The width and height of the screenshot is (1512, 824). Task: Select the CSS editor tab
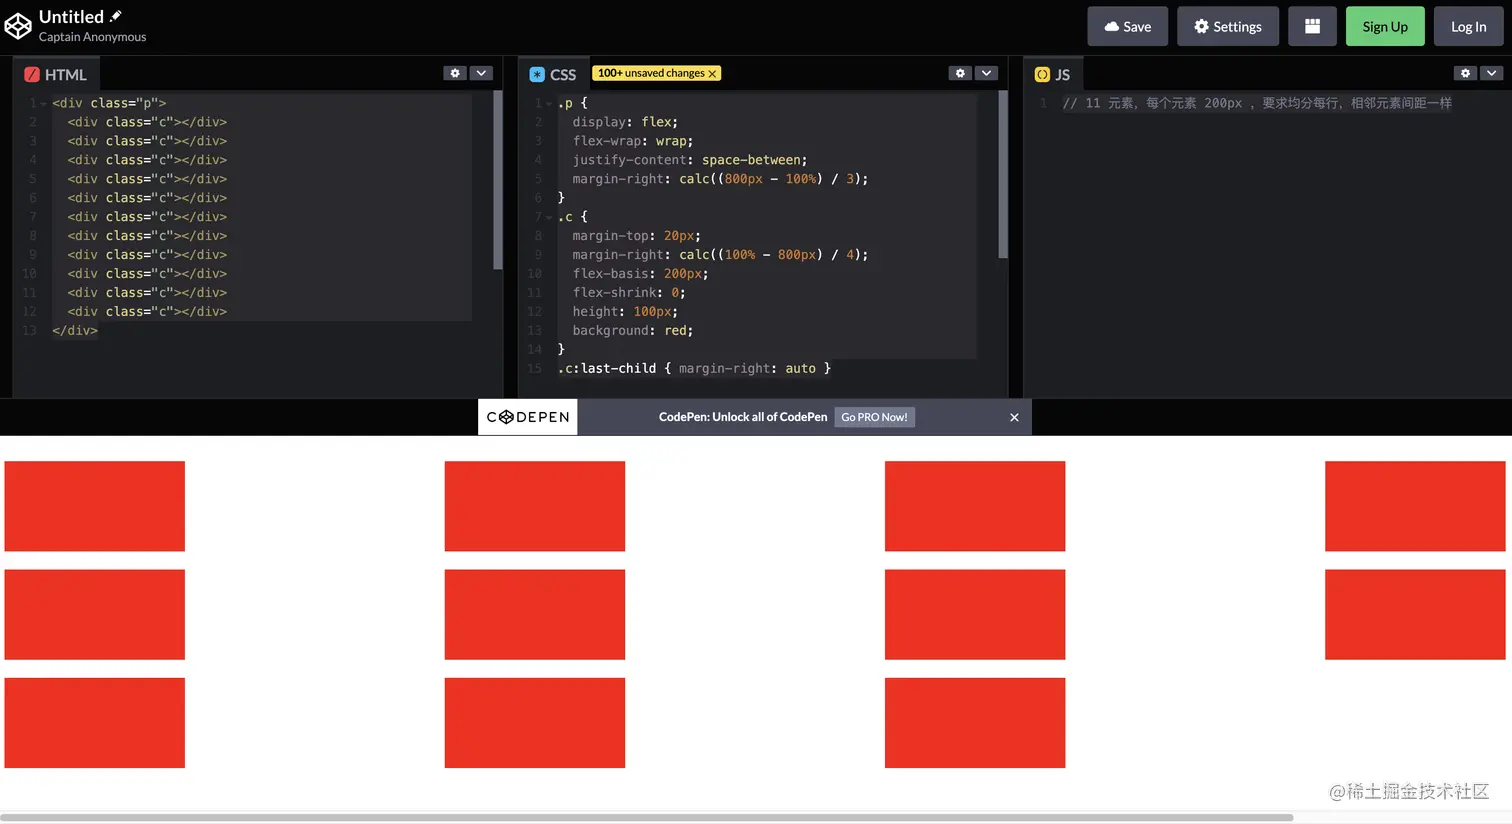pos(553,75)
